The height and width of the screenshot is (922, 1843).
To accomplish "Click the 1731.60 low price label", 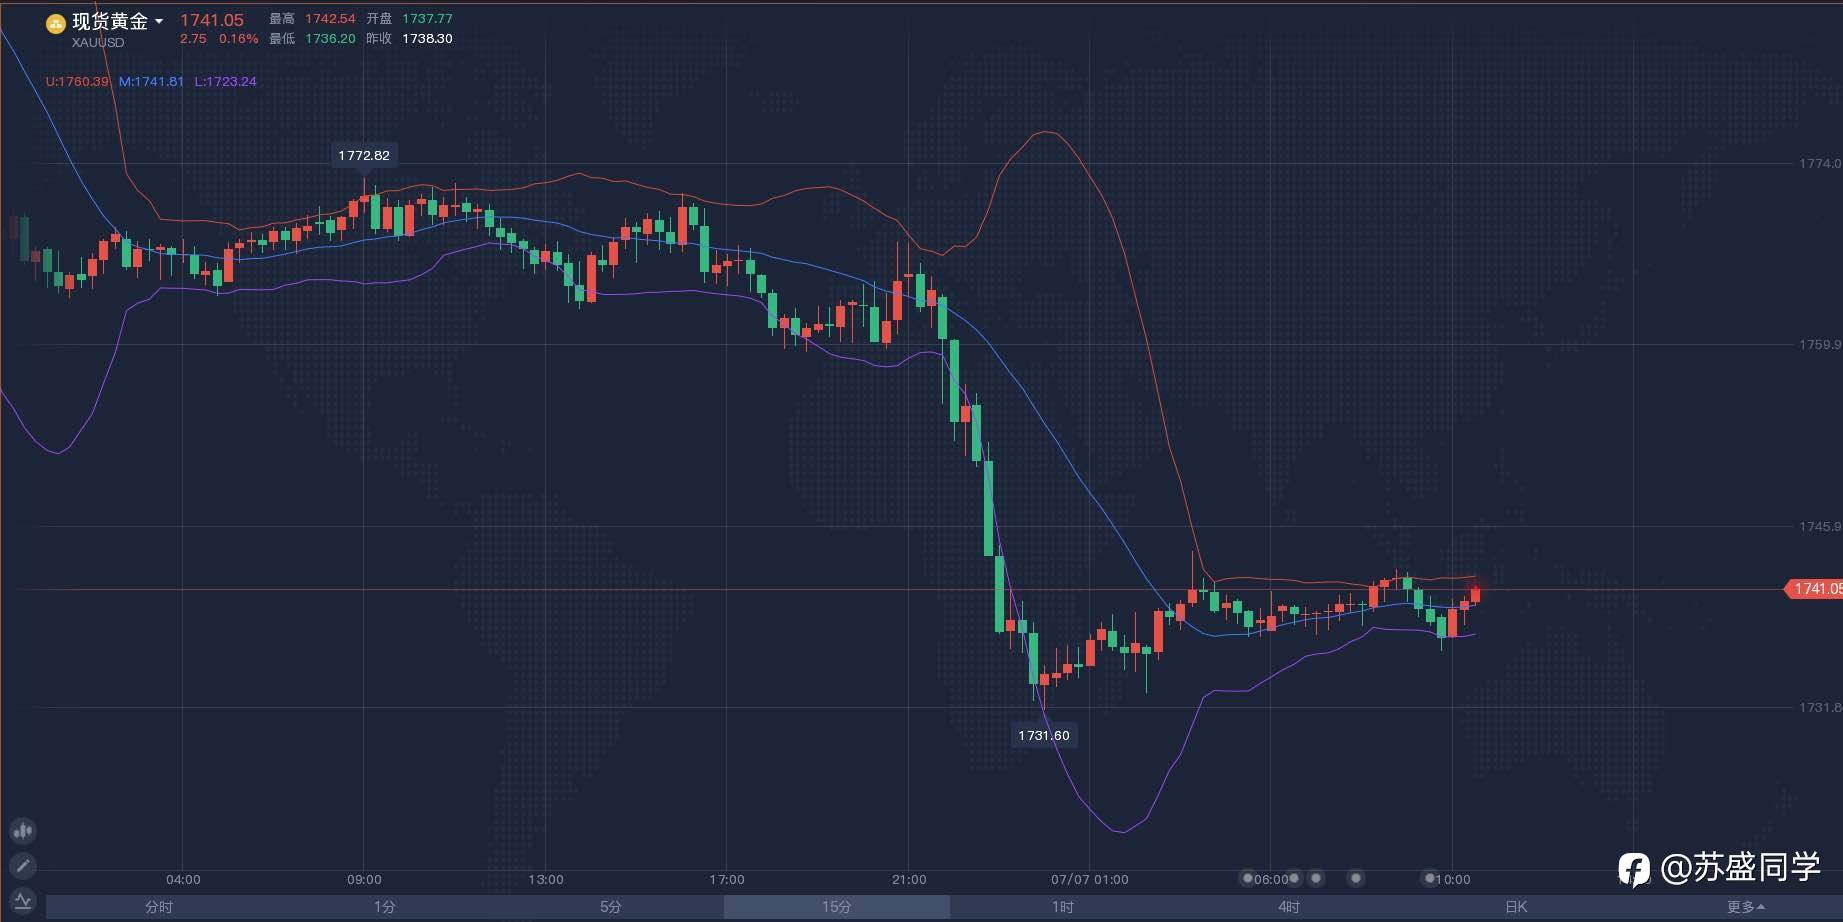I will tap(1044, 735).
